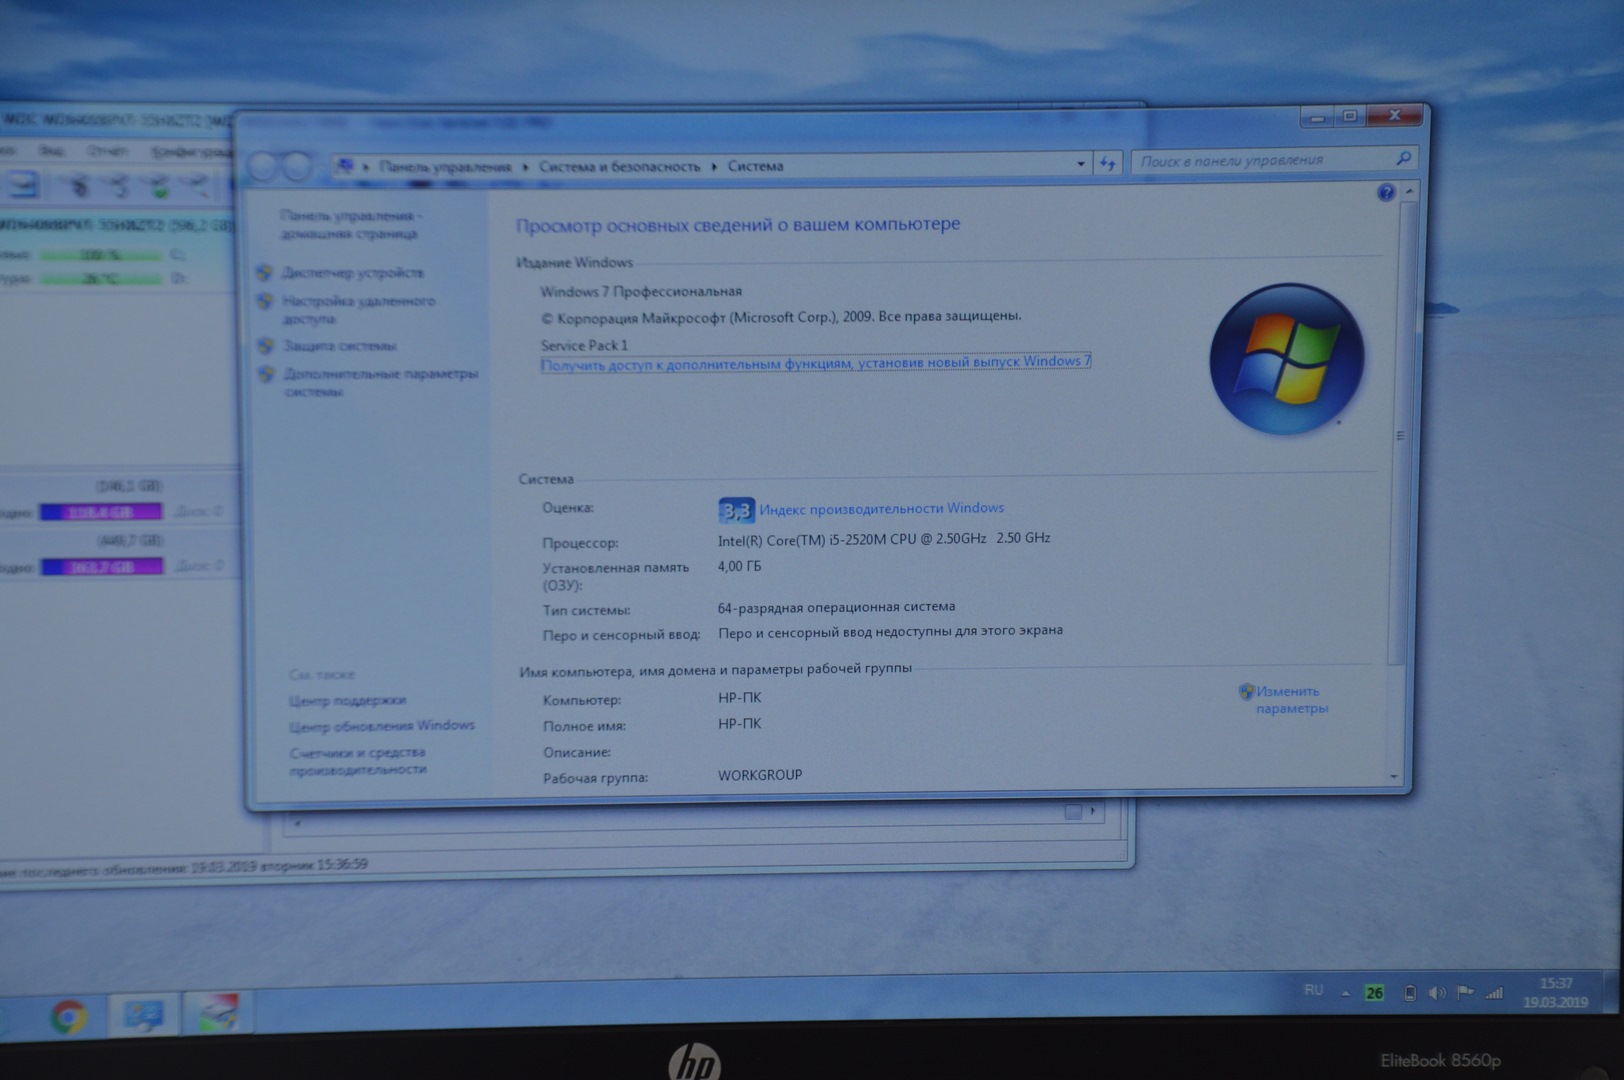1624x1080 pixels.
Task: Open the network signal tray icon
Action: click(x=1494, y=992)
